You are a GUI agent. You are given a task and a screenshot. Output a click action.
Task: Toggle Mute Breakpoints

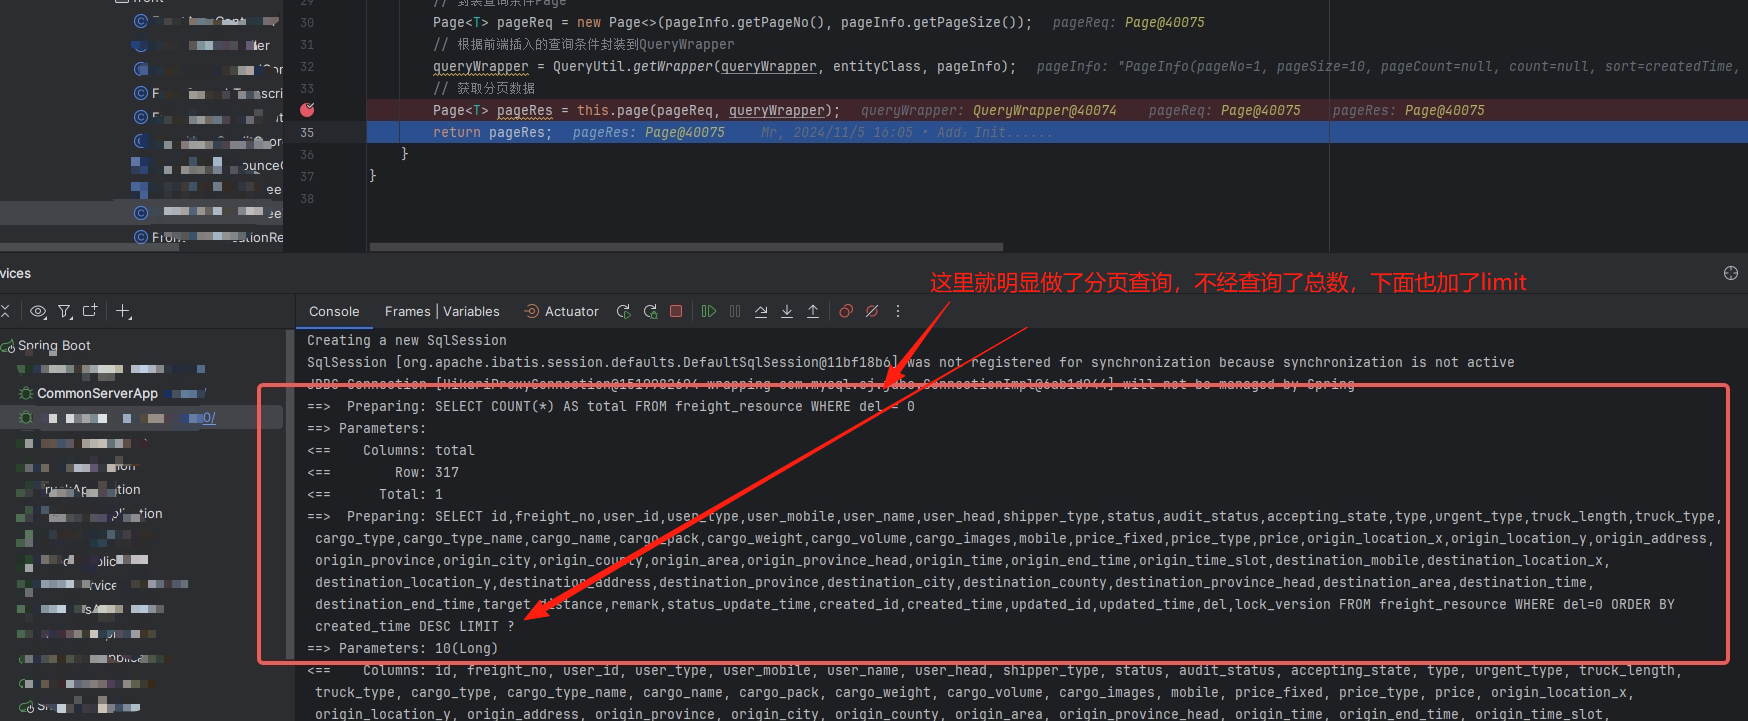pos(872,311)
